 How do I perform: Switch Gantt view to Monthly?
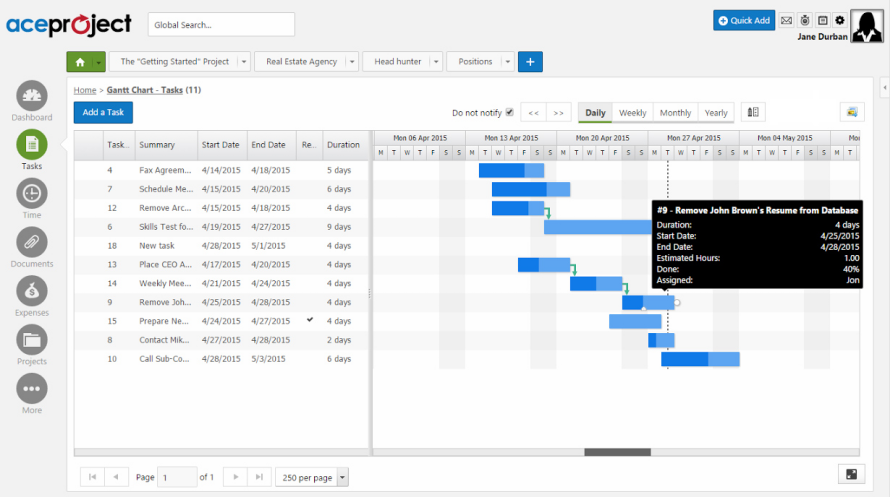pos(675,113)
